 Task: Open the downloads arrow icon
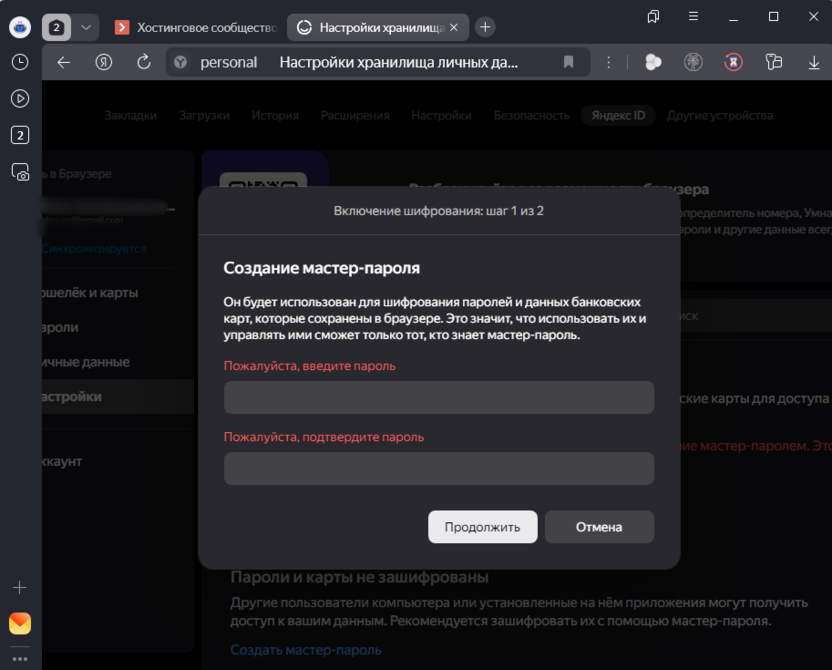[x=813, y=63]
